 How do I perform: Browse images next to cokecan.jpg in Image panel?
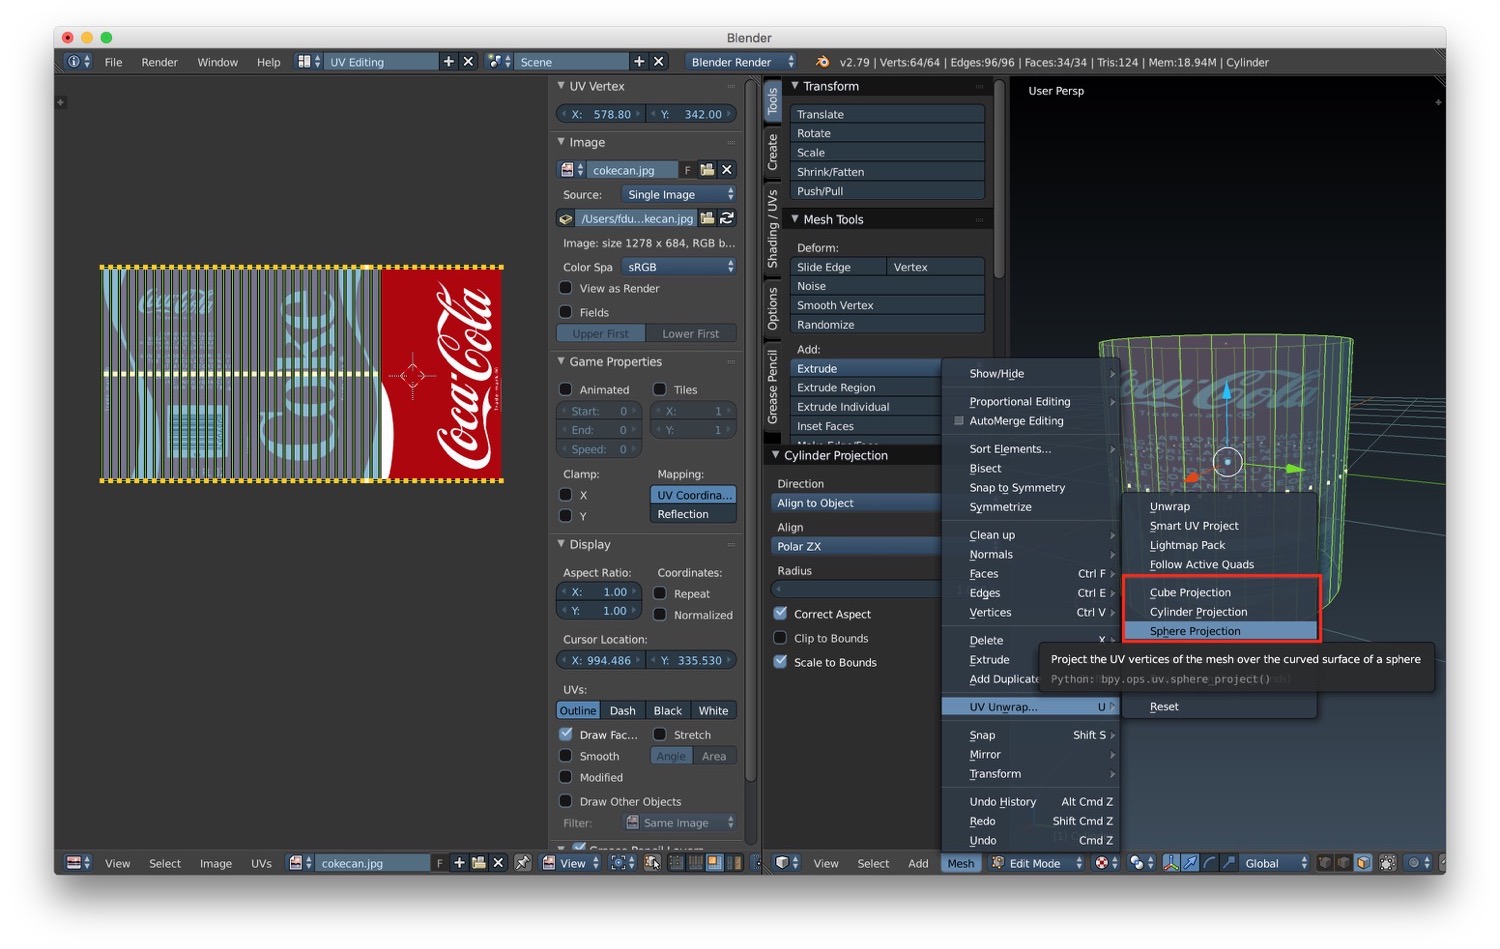click(x=571, y=170)
